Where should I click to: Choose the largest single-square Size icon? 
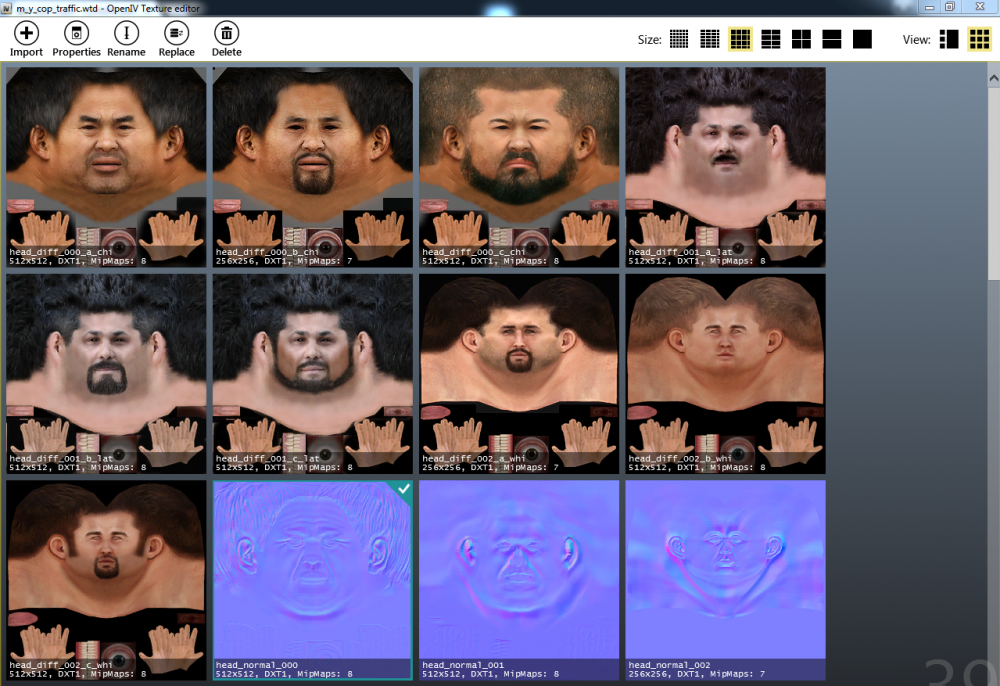coord(862,39)
